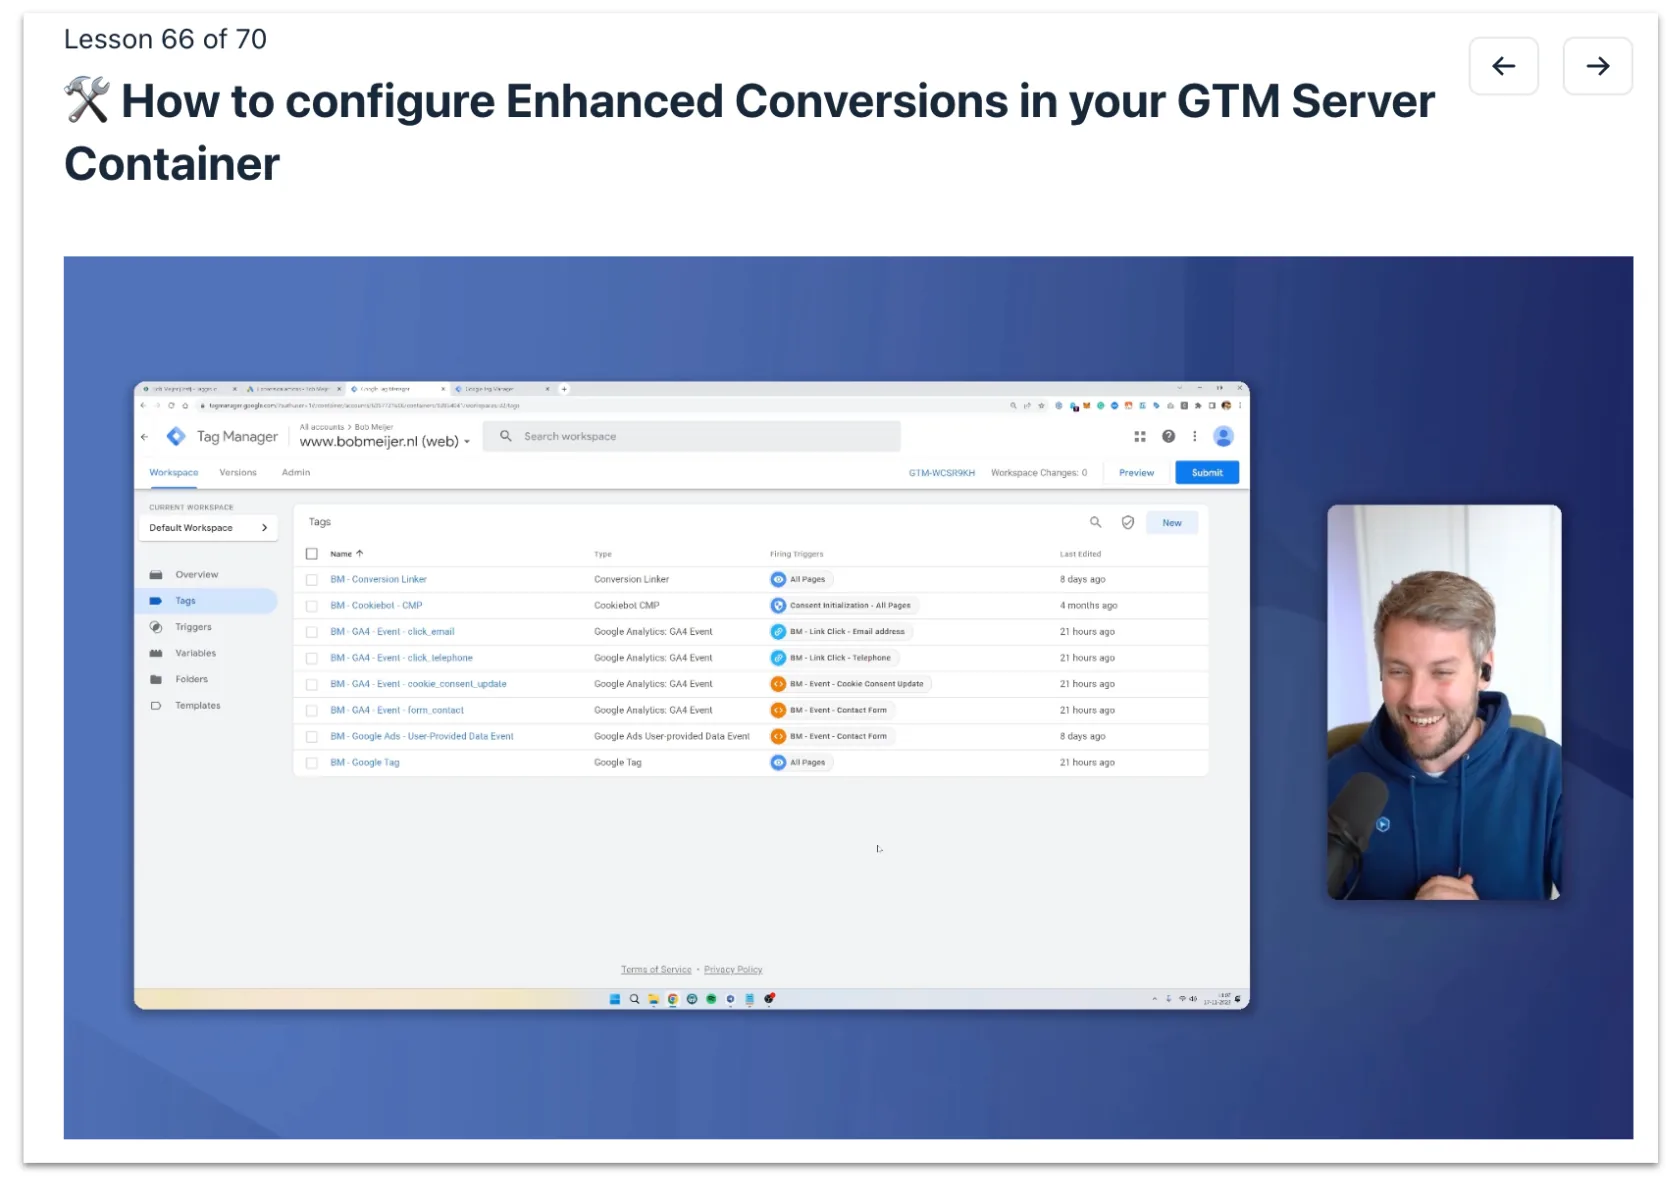The width and height of the screenshot is (1678, 1180).
Task: Switch to the Versions tab
Action: point(238,473)
